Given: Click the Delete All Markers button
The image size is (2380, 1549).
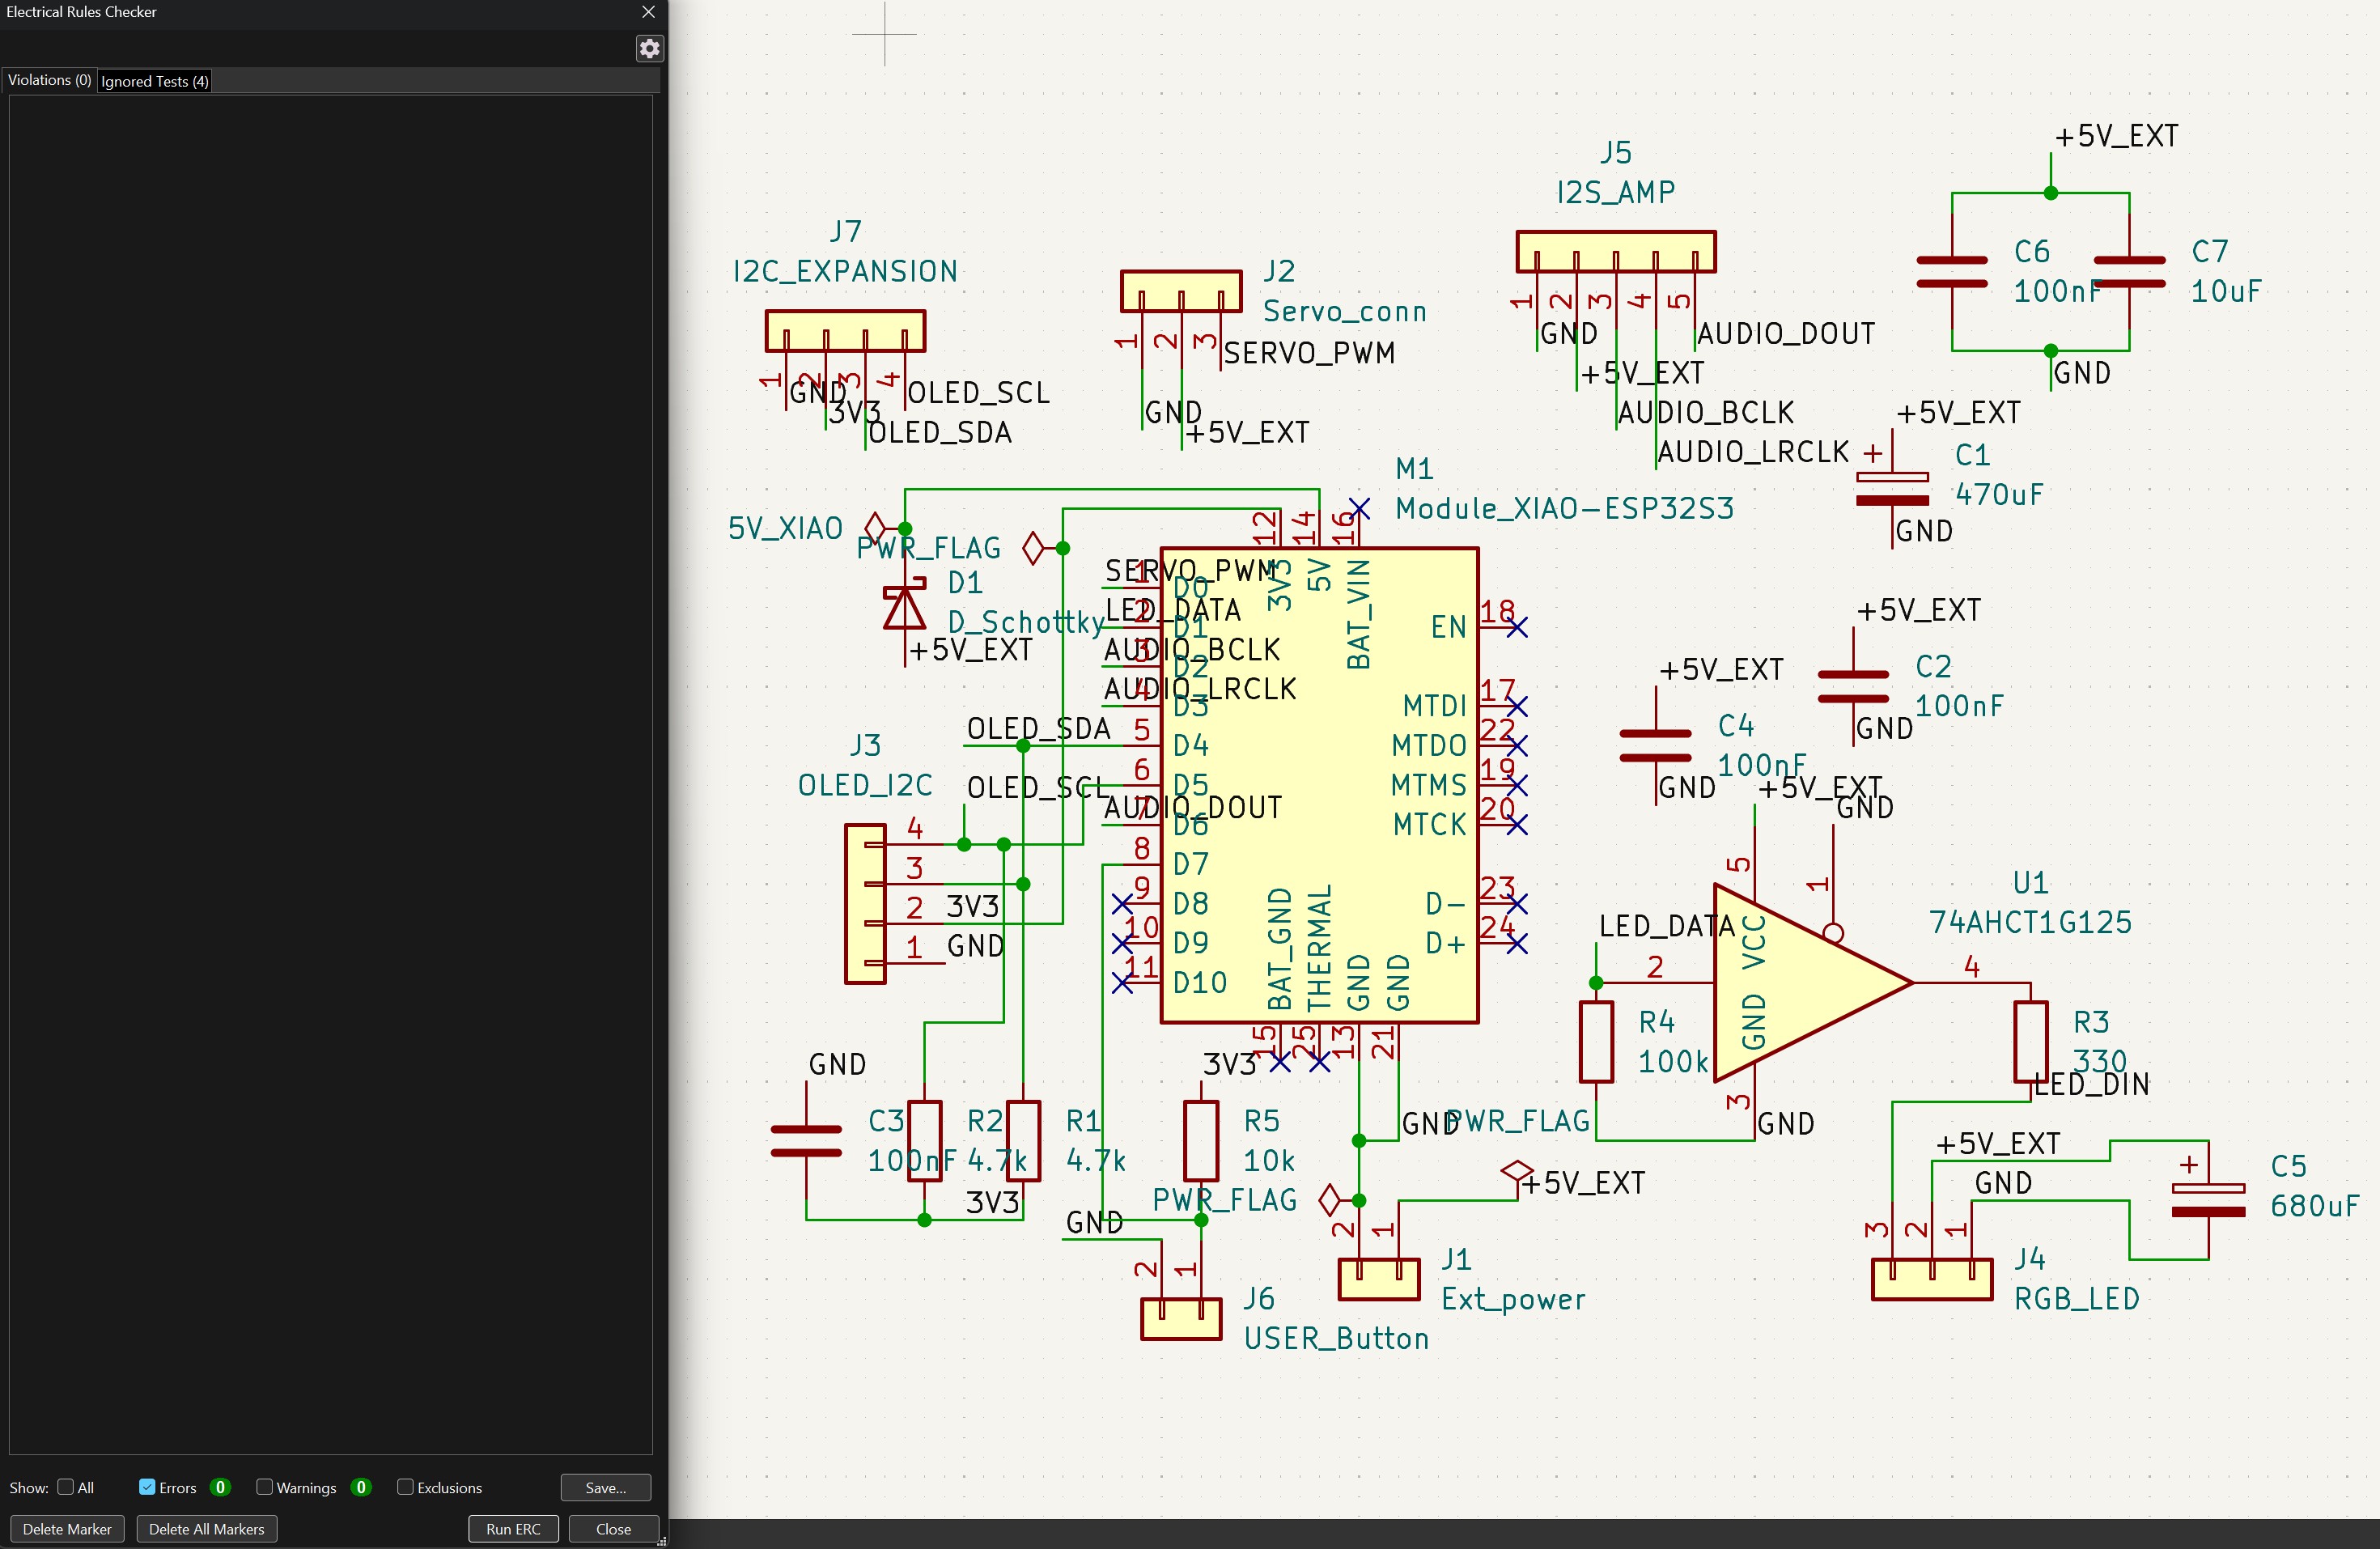Looking at the screenshot, I should [x=207, y=1529].
